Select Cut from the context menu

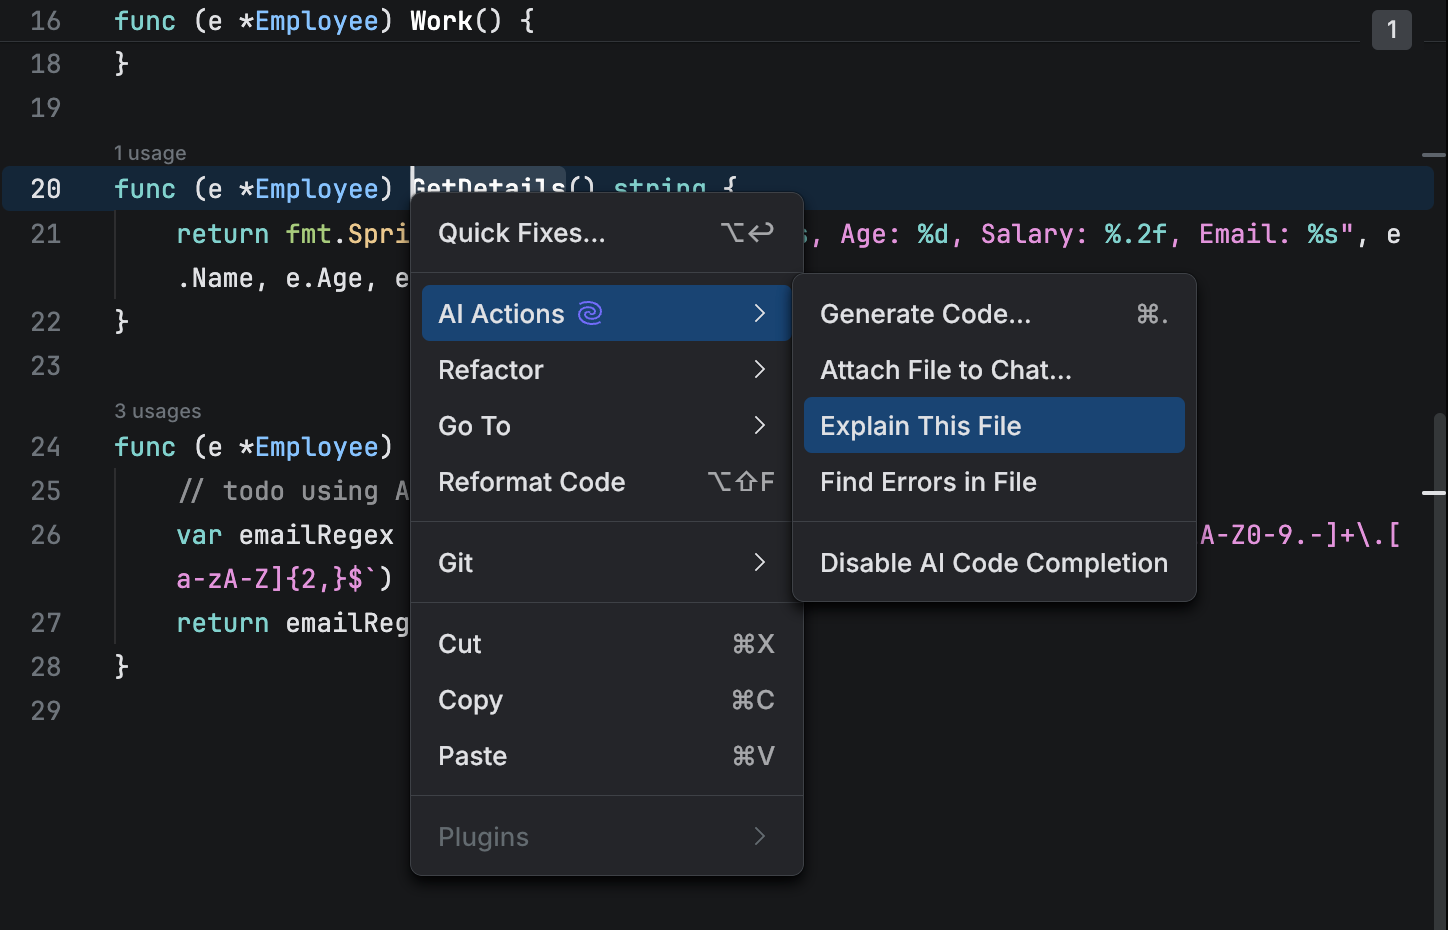coord(459,643)
